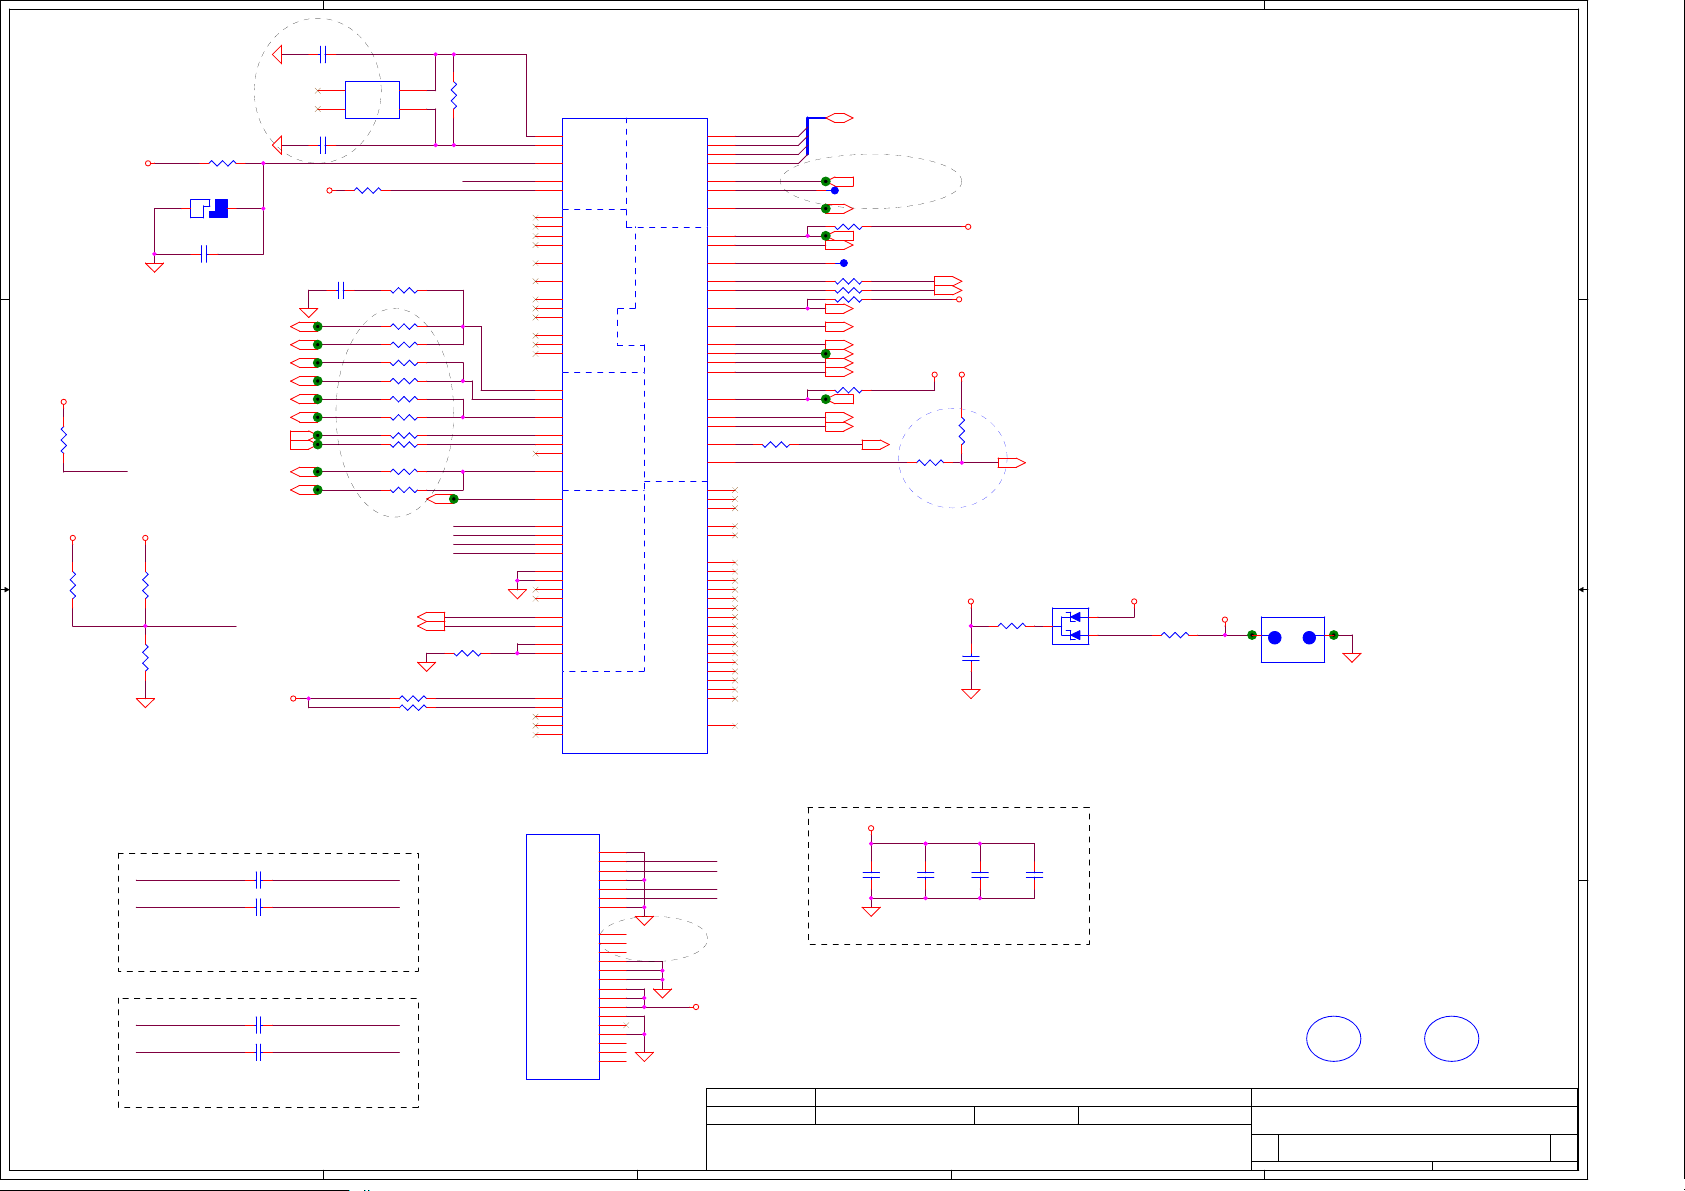Viewport: 1685px width, 1191px height.
Task: Select the resistor between diode box and two-dot box
Action: coord(1175,635)
